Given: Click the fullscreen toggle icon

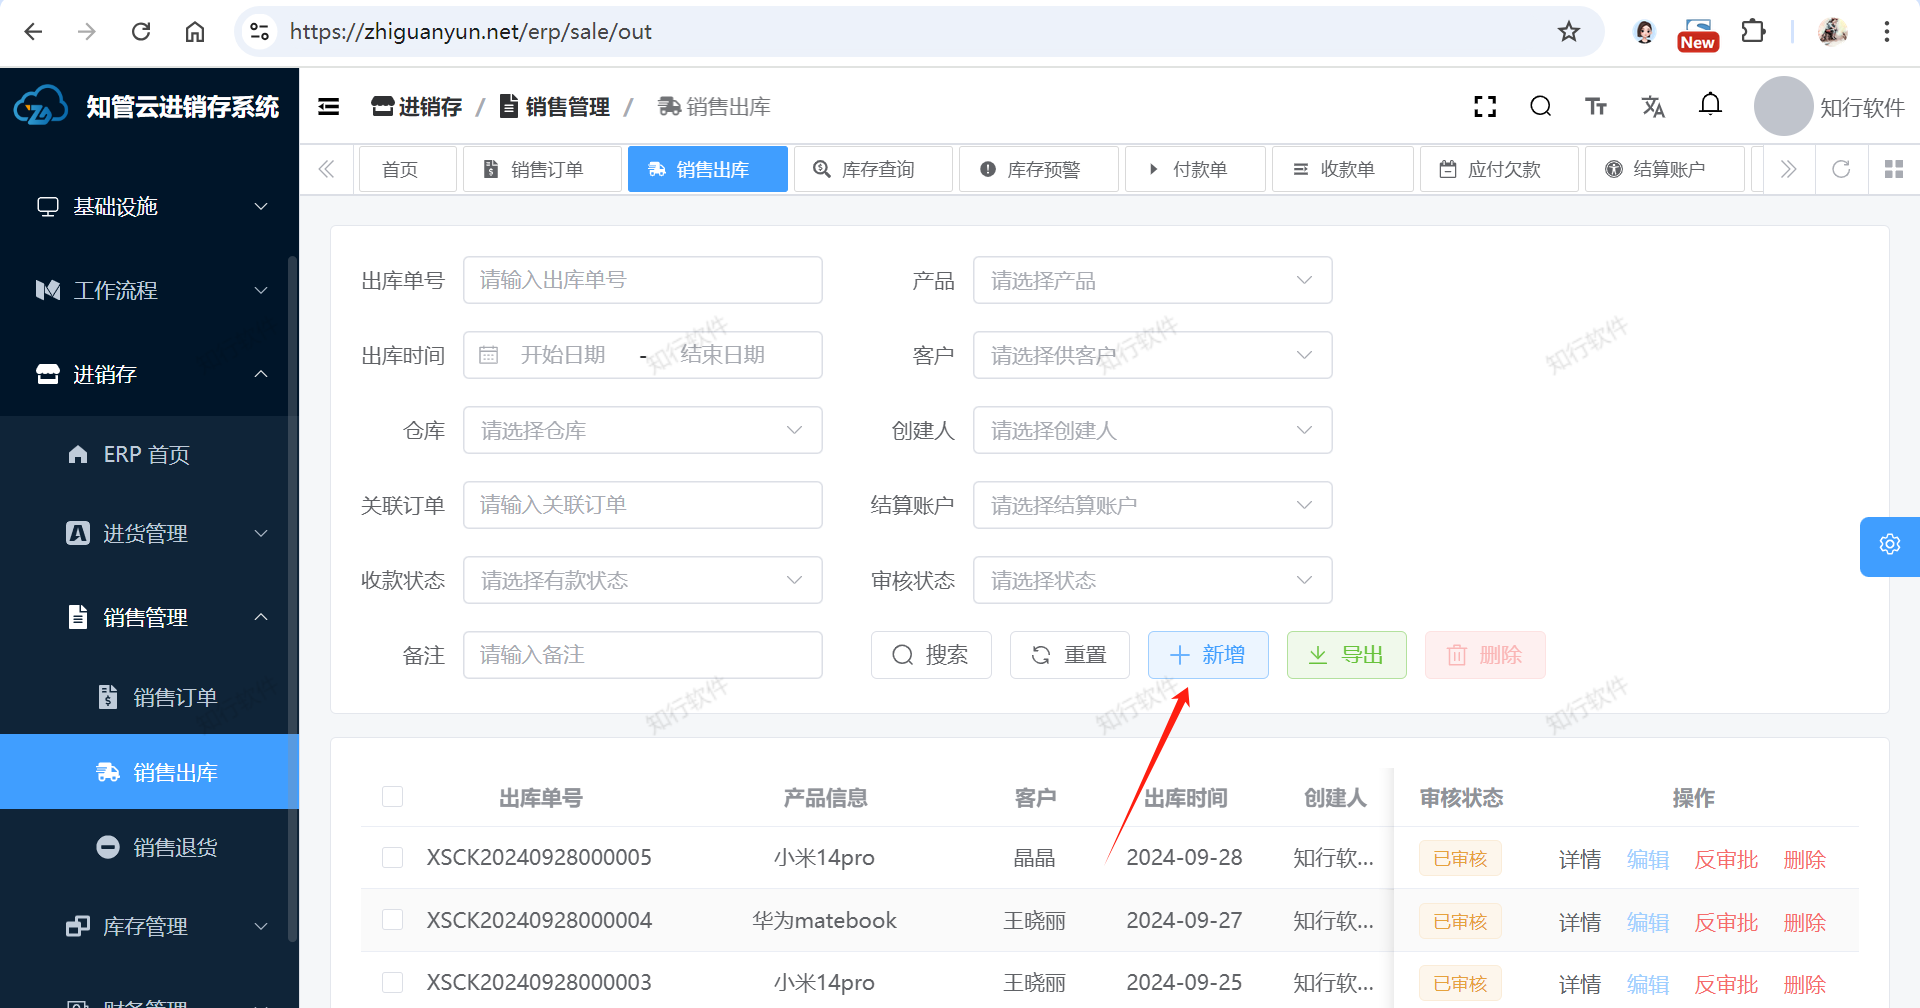Looking at the screenshot, I should (x=1485, y=107).
